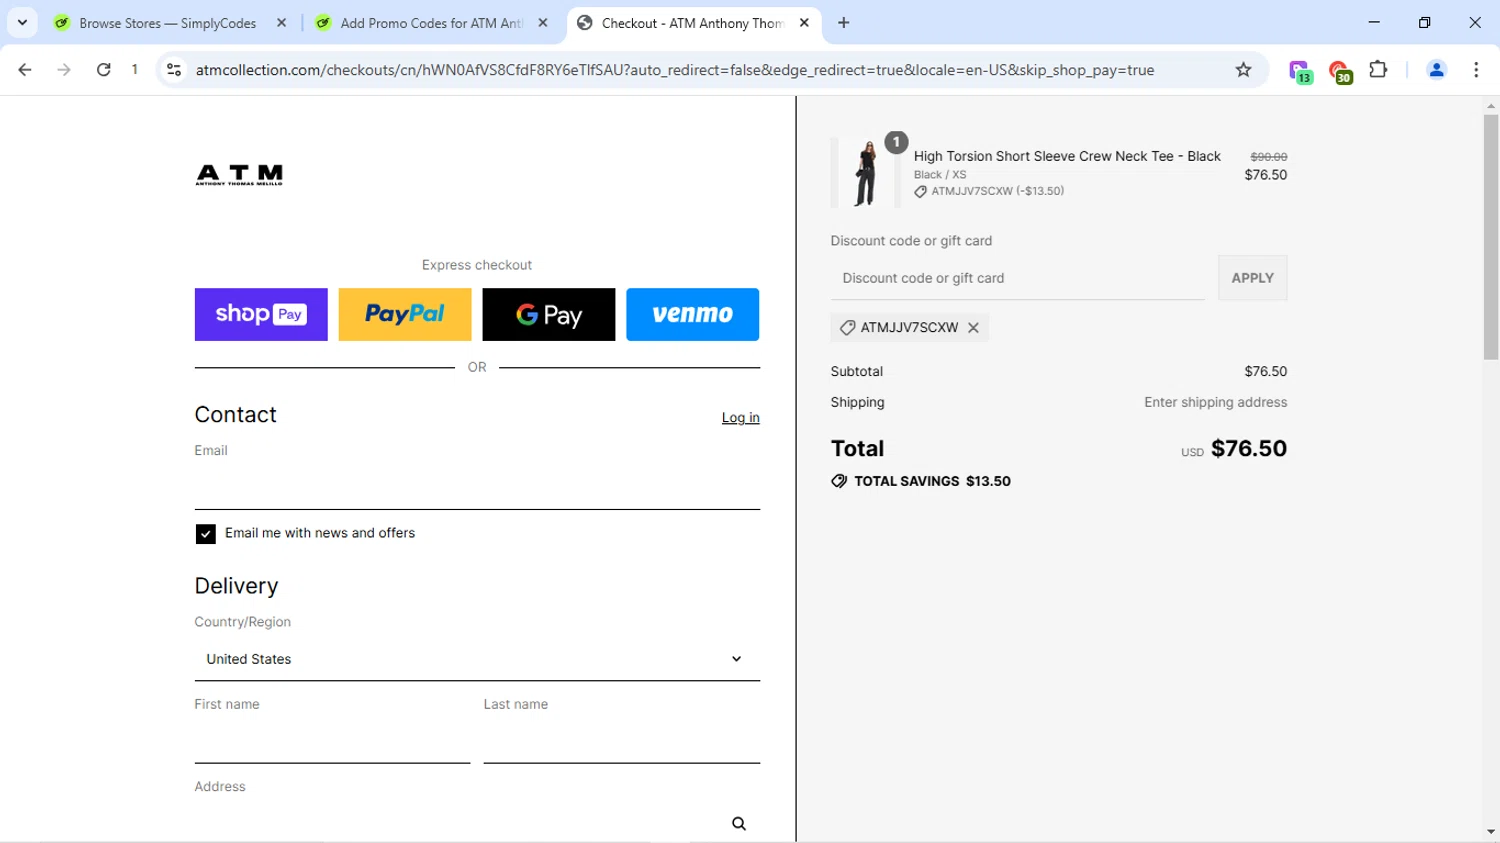Pay with Venmo button
The height and width of the screenshot is (843, 1500).
pyautogui.click(x=693, y=314)
